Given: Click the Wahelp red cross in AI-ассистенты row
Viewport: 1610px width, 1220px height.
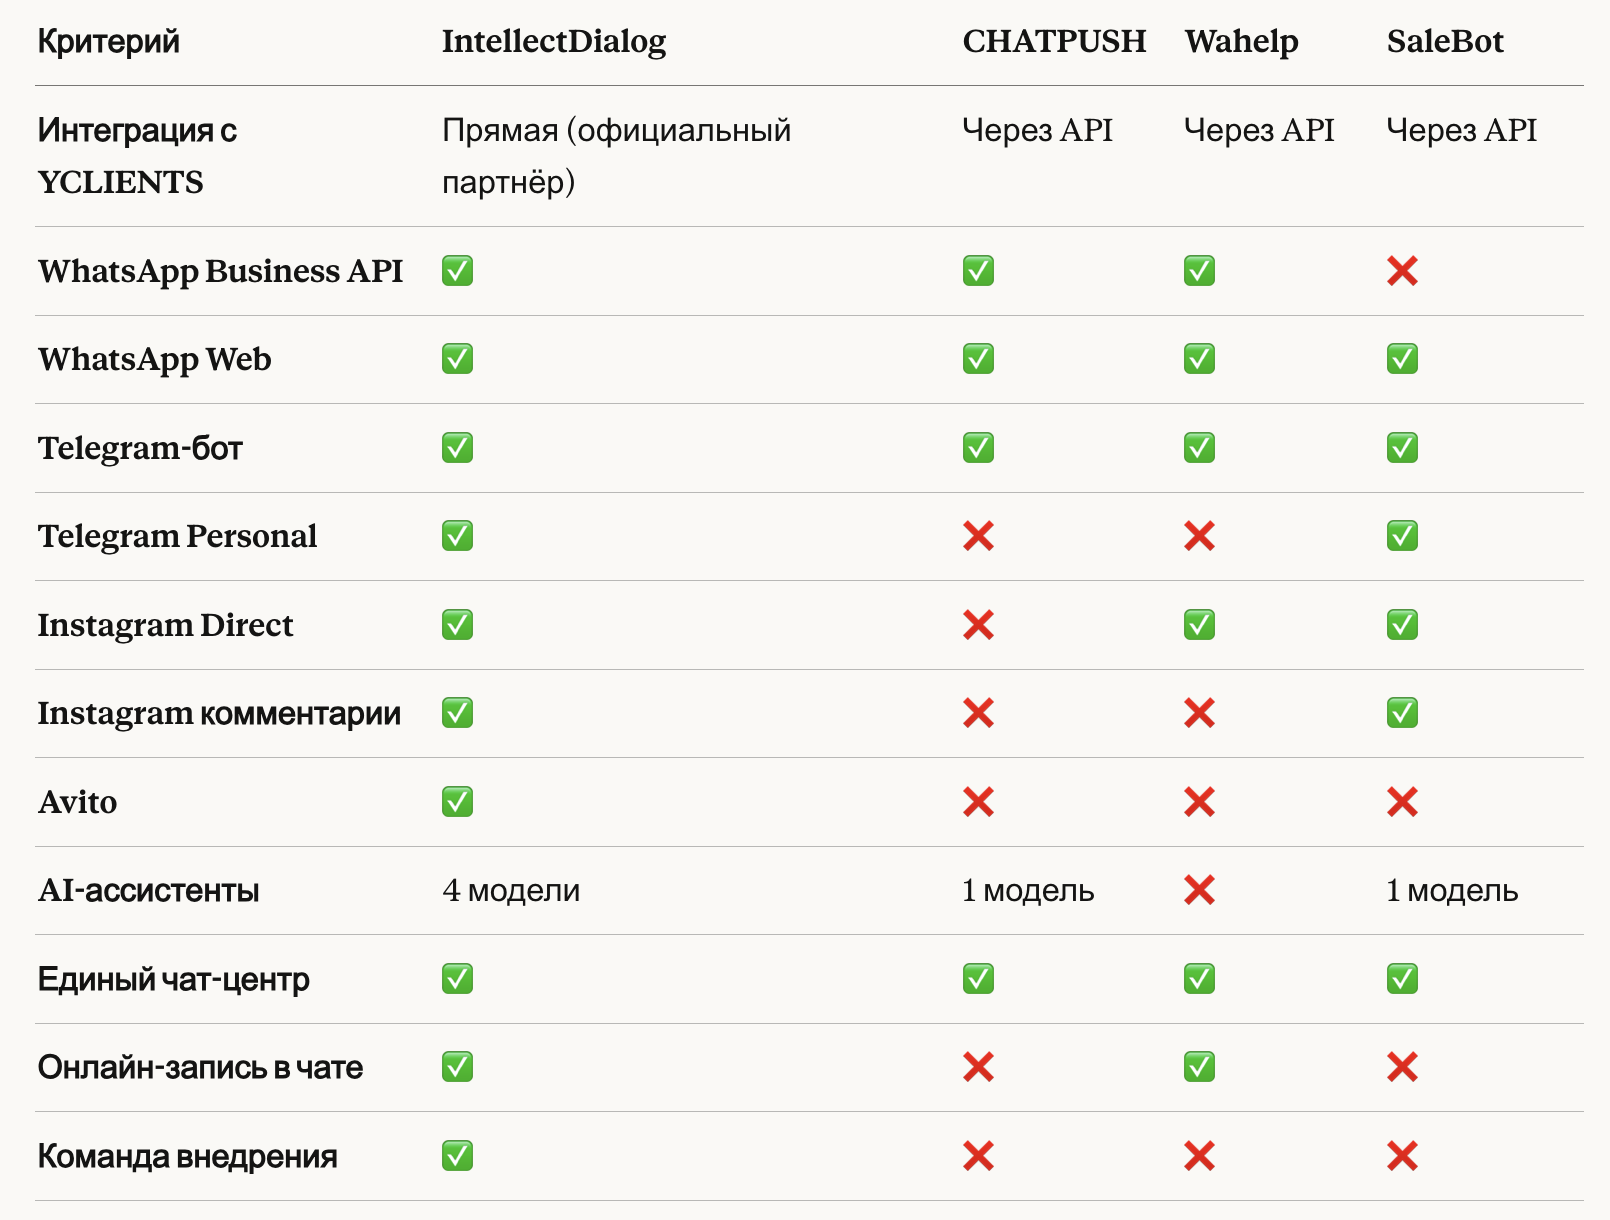Looking at the screenshot, I should (x=1199, y=890).
